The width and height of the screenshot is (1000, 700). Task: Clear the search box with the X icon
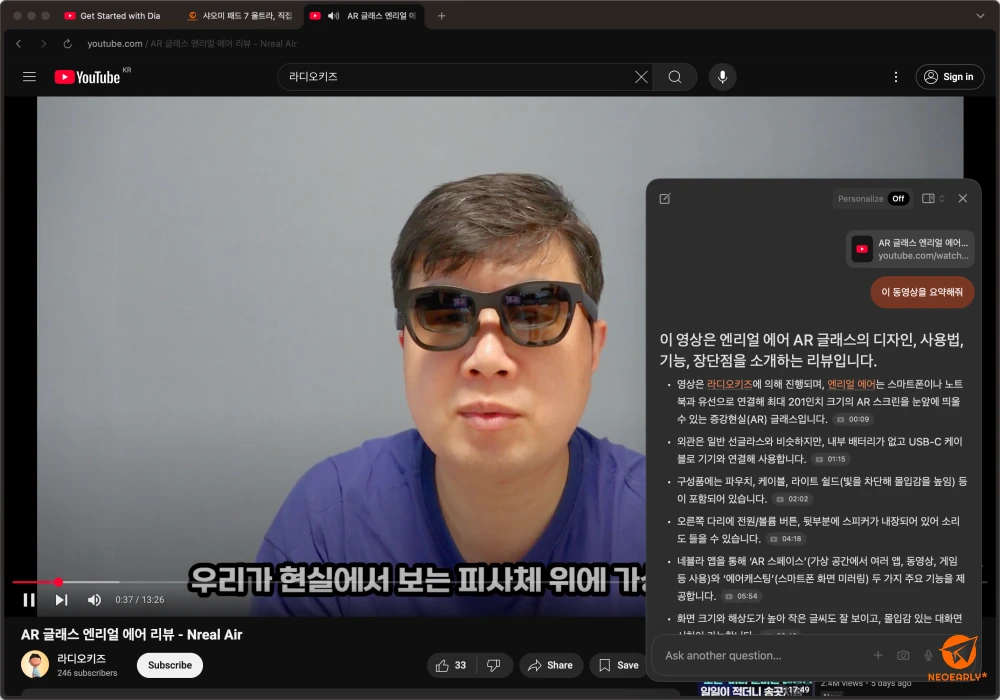coord(641,77)
